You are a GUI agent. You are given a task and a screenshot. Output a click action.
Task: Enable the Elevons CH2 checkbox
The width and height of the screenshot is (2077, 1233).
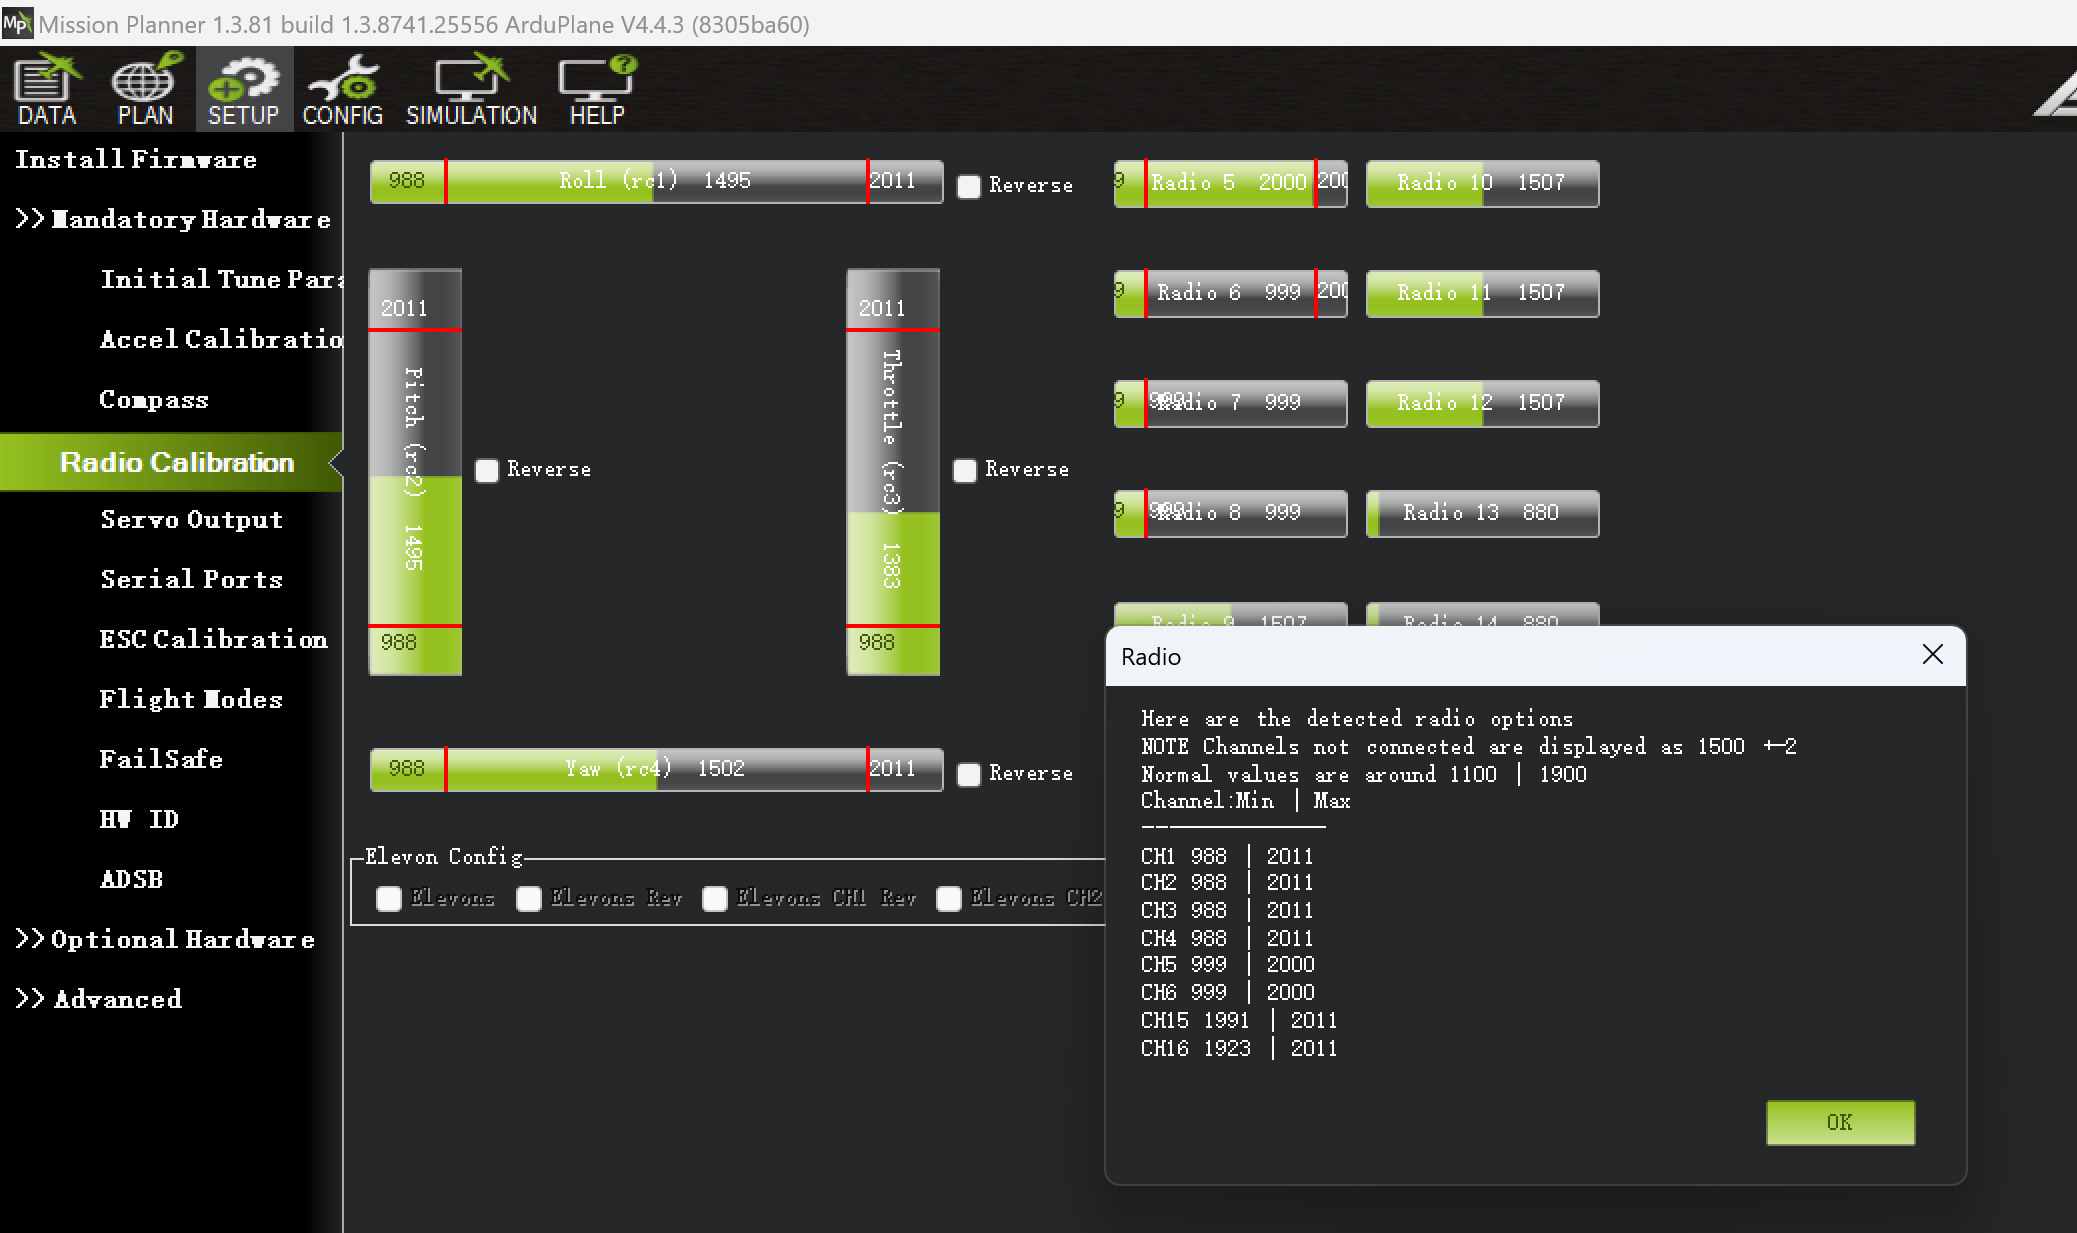coord(948,898)
